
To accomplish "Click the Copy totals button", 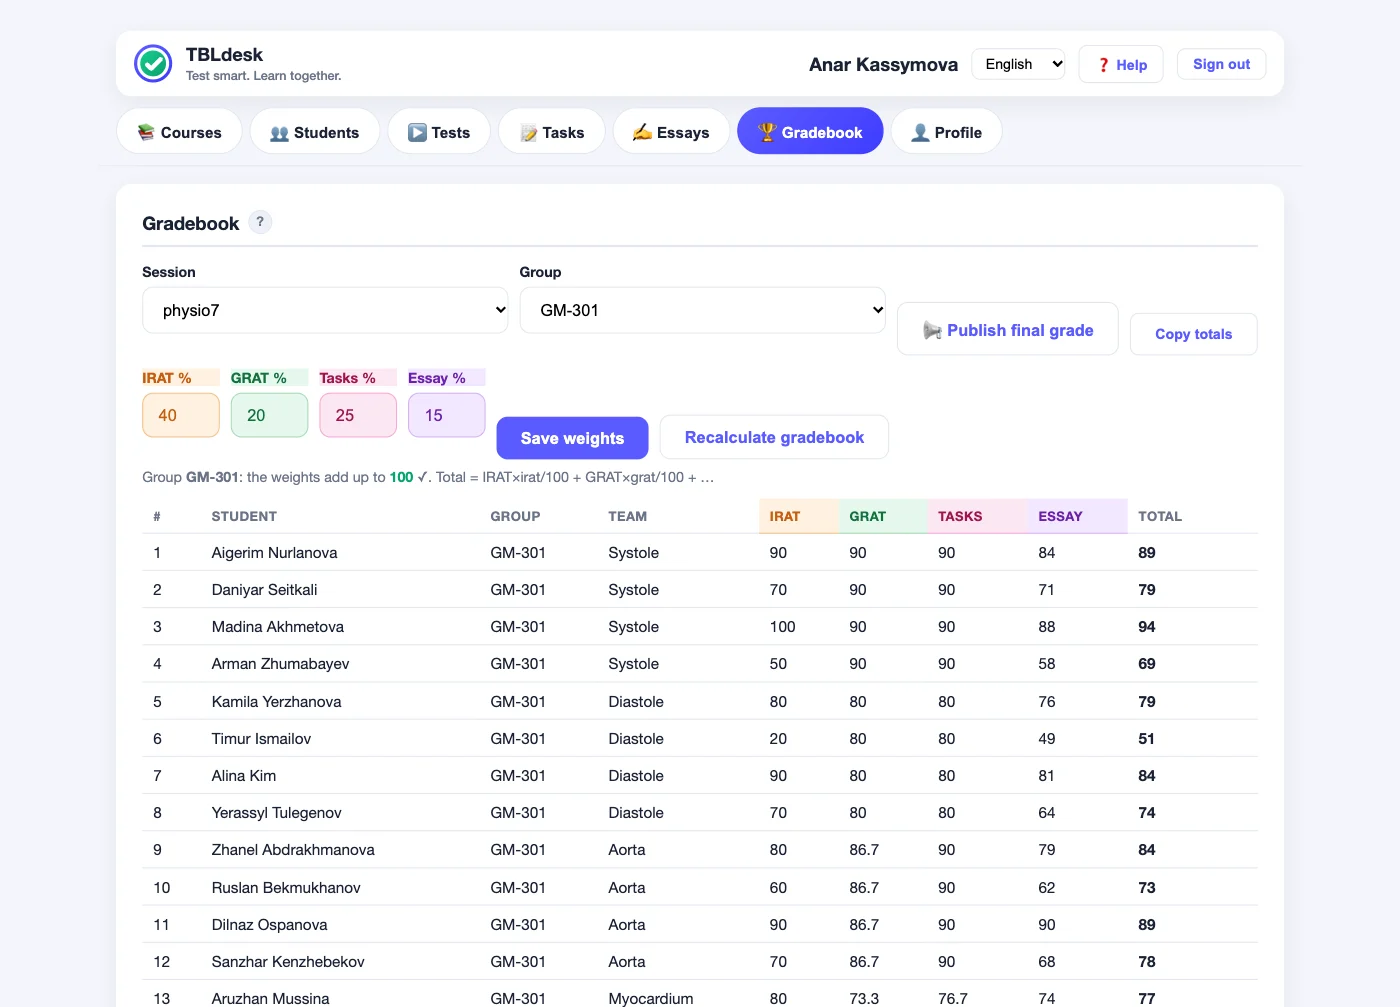I will pos(1193,334).
